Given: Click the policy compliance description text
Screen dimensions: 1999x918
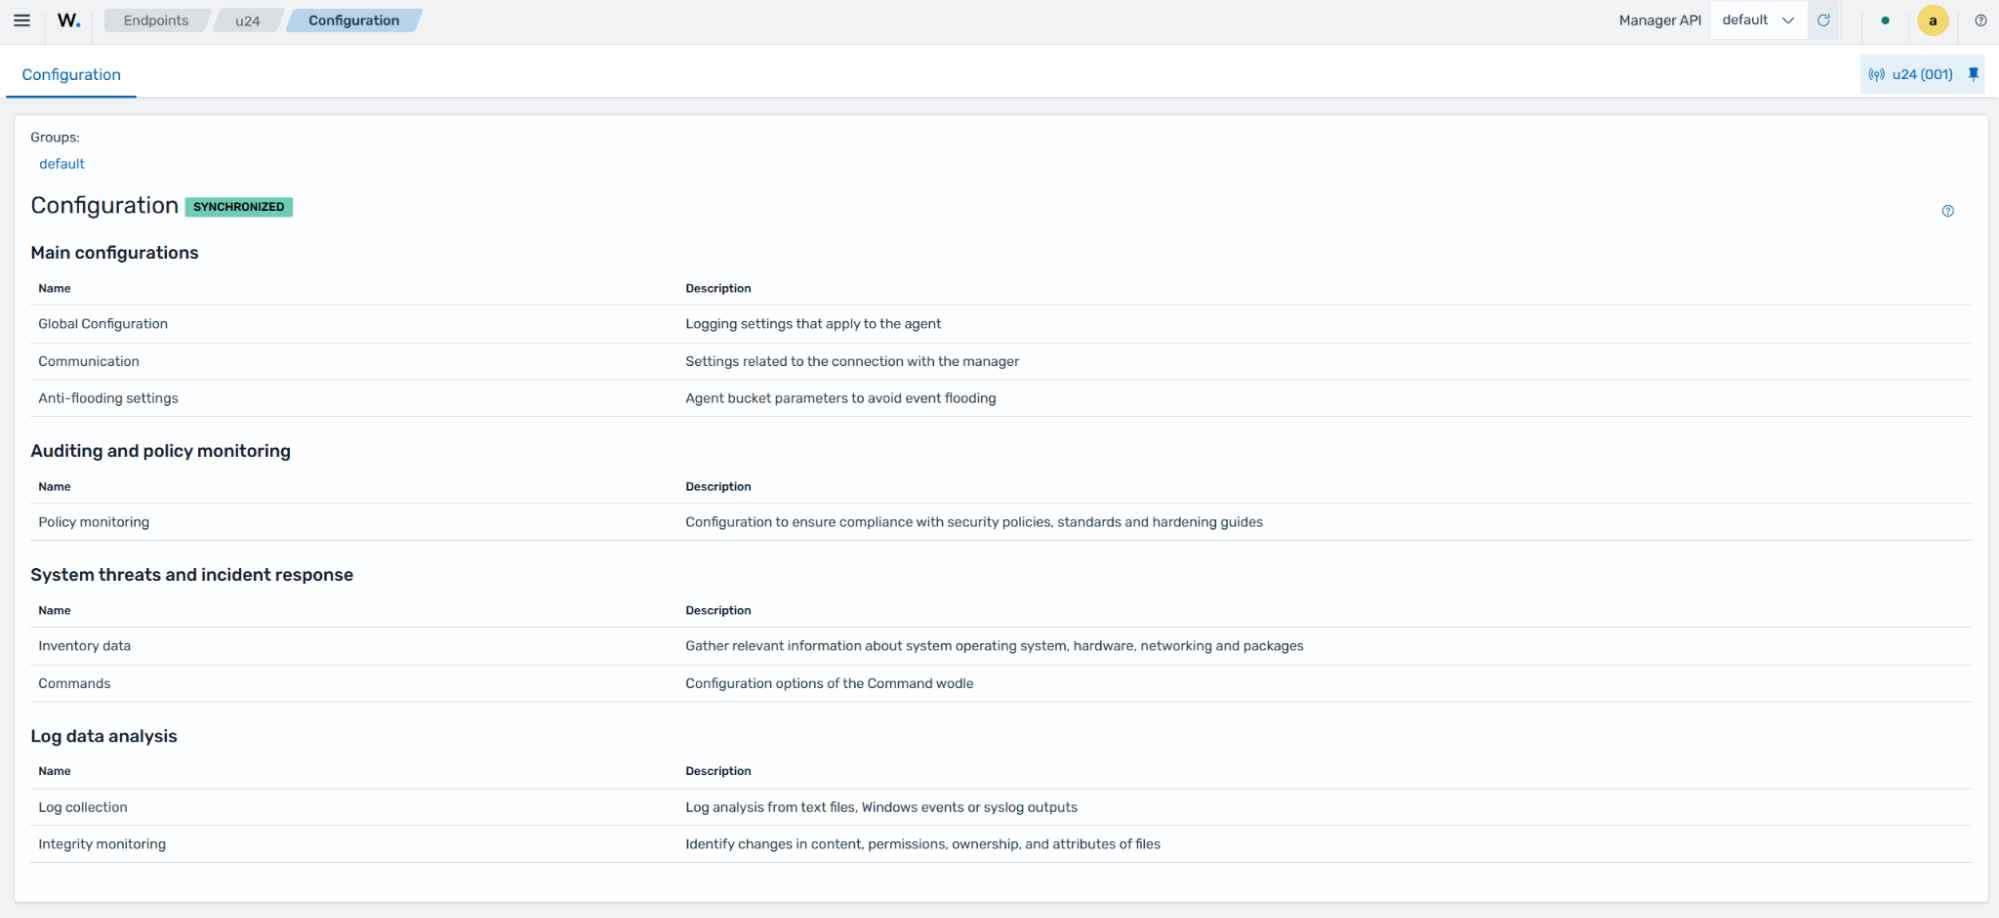Looking at the screenshot, I should tap(974, 522).
